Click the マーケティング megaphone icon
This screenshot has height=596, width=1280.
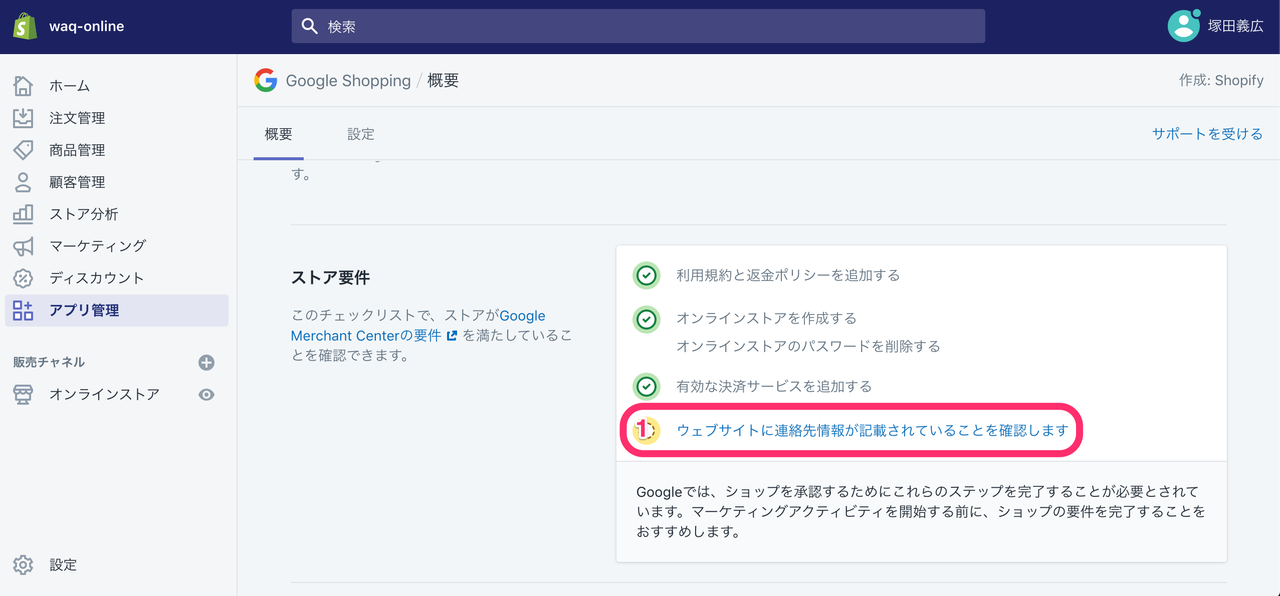coord(23,246)
